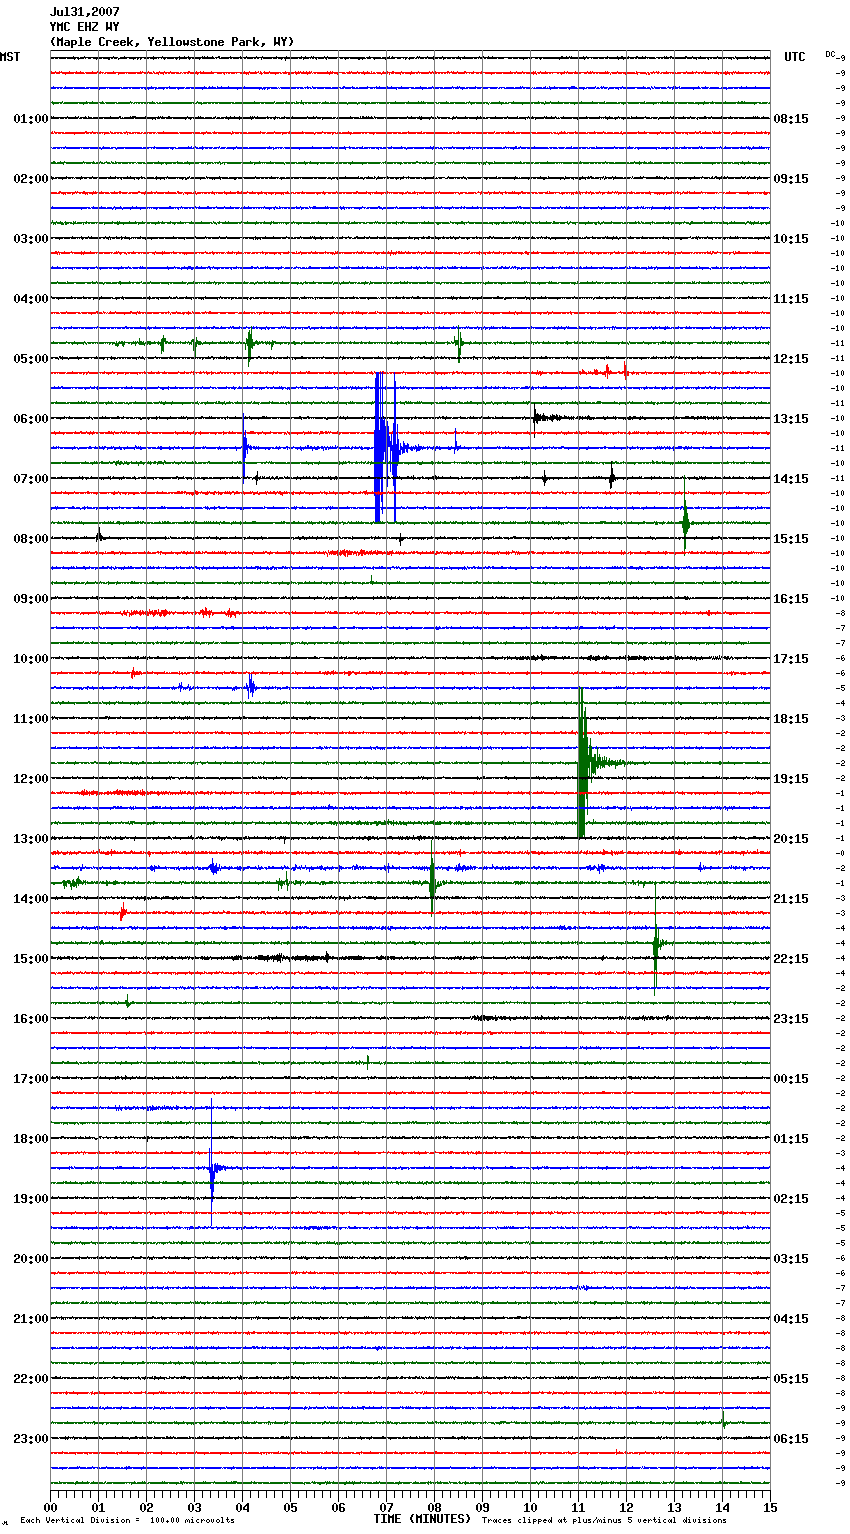Select the 05:00 MST row label
This screenshot has width=850, height=1534.
tap(31, 359)
